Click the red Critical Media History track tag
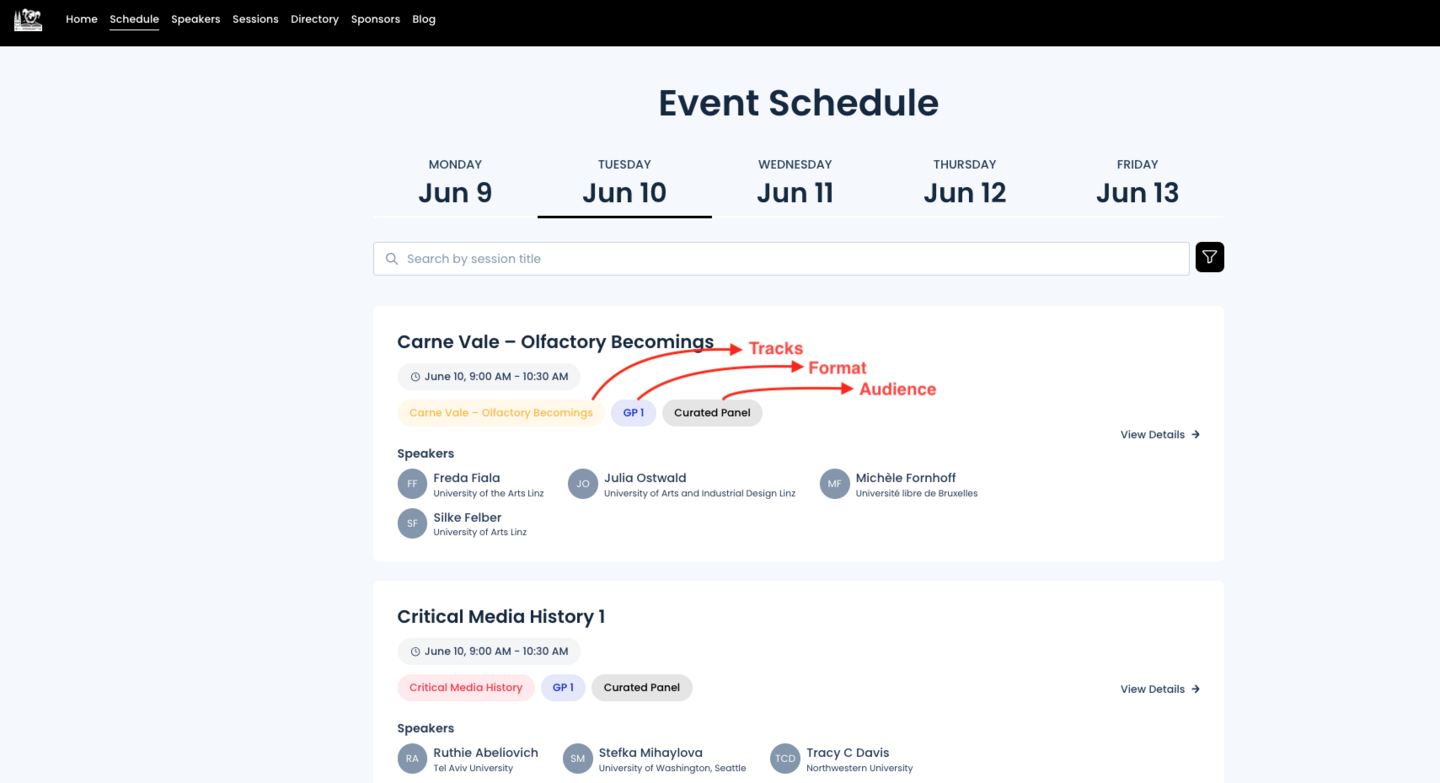Viewport: 1440px width, 783px height. pos(466,688)
